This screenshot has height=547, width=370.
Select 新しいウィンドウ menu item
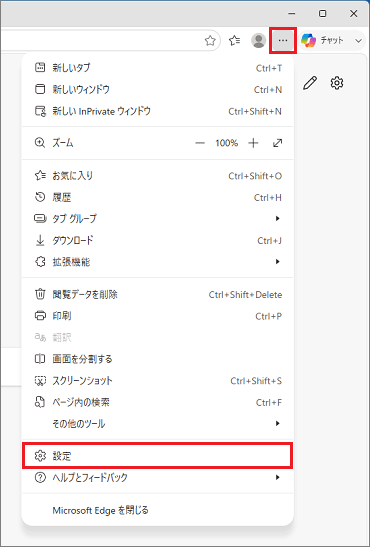click(x=158, y=90)
